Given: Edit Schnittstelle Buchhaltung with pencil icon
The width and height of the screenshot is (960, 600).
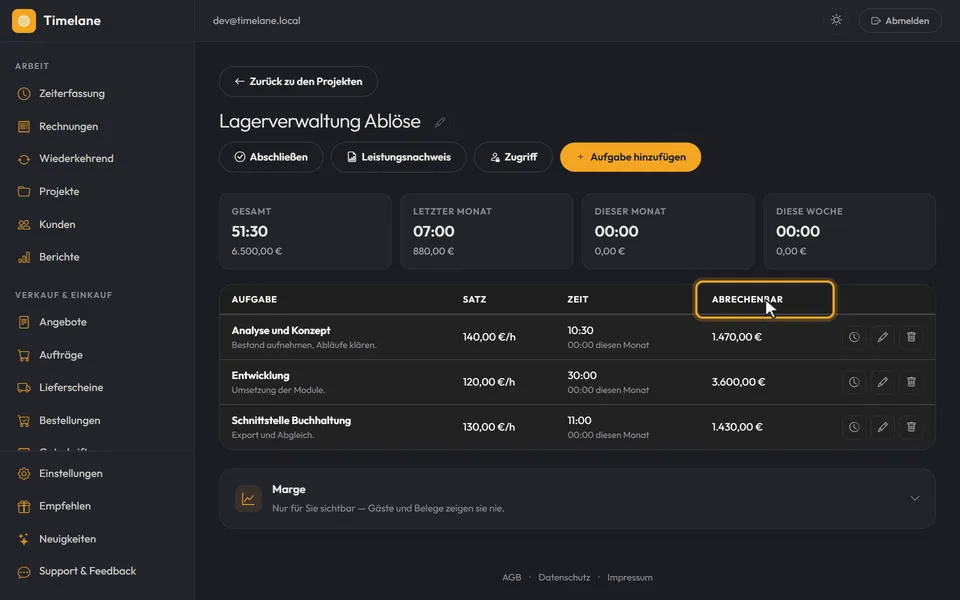Looking at the screenshot, I should tap(882, 427).
